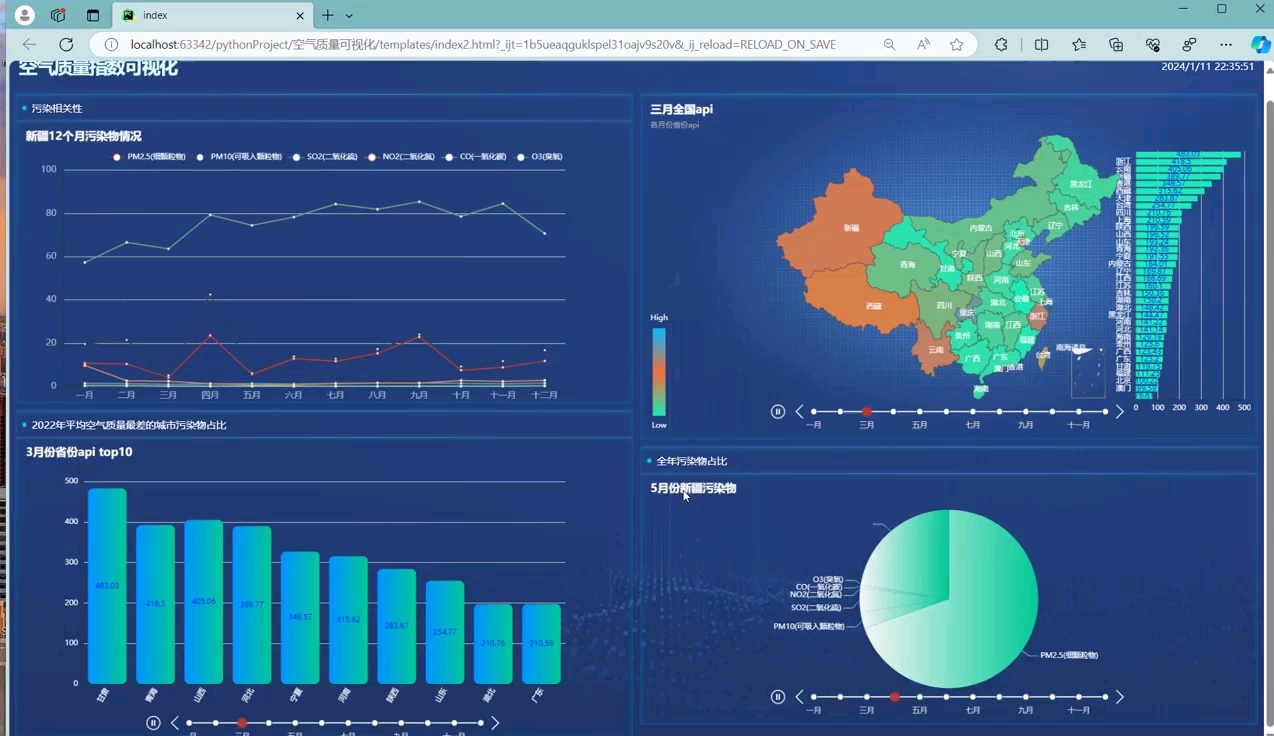Open the collections icon
The width and height of the screenshot is (1274, 736).
point(1116,44)
